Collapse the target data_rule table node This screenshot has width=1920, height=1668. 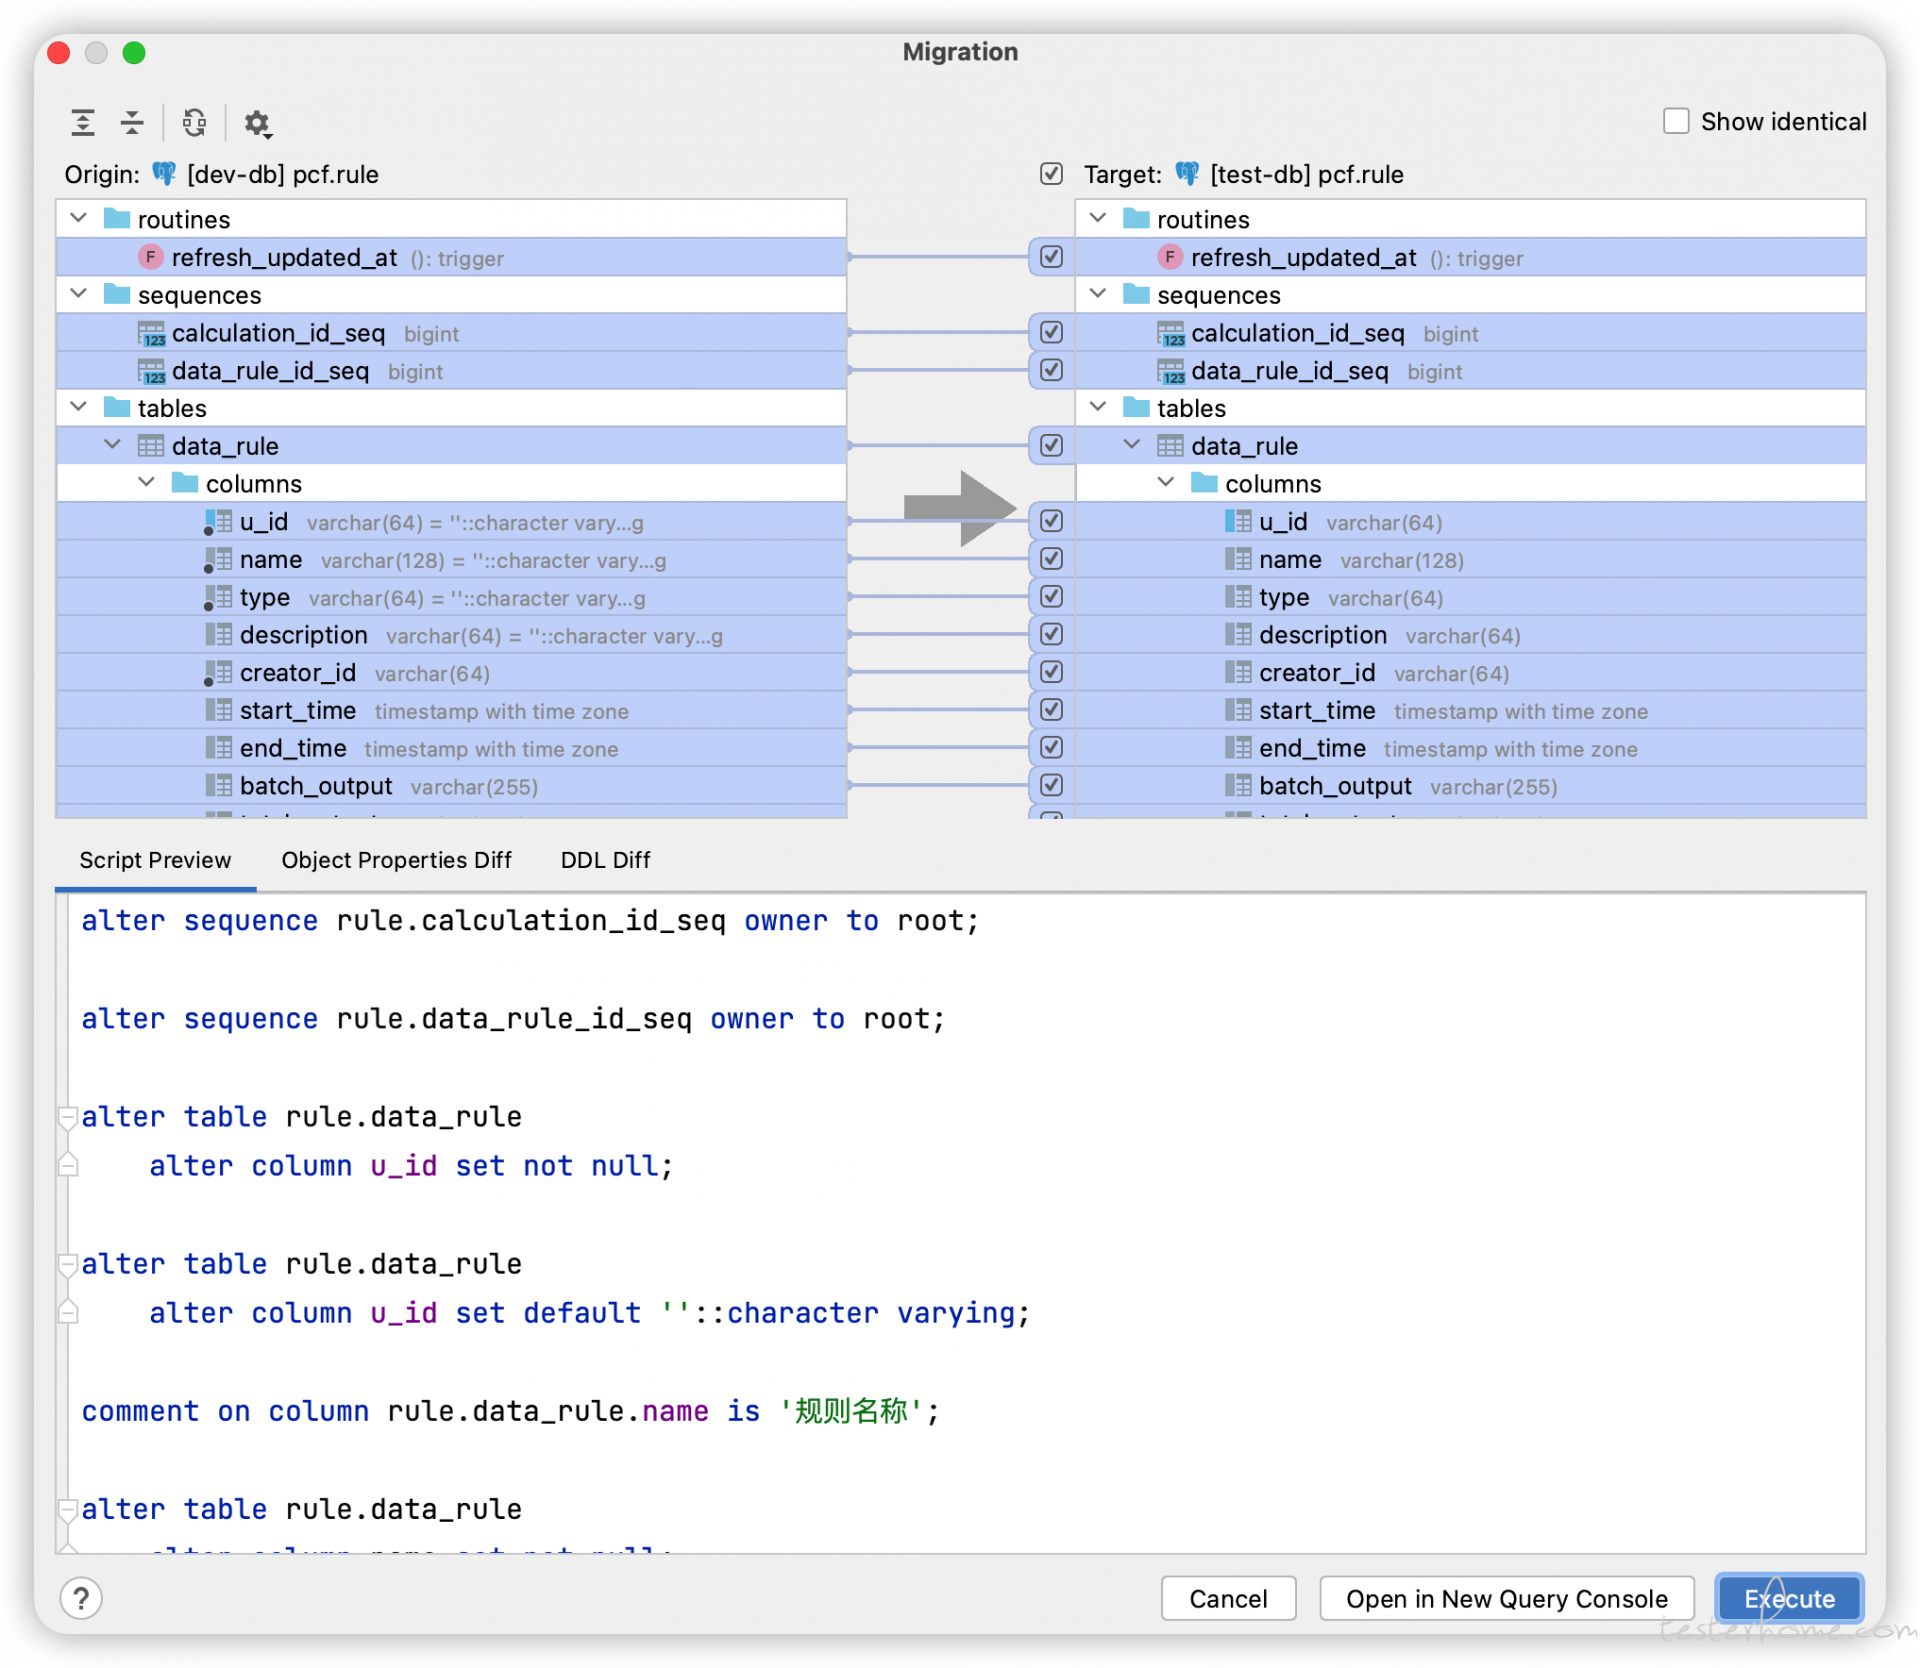pyautogui.click(x=1132, y=445)
